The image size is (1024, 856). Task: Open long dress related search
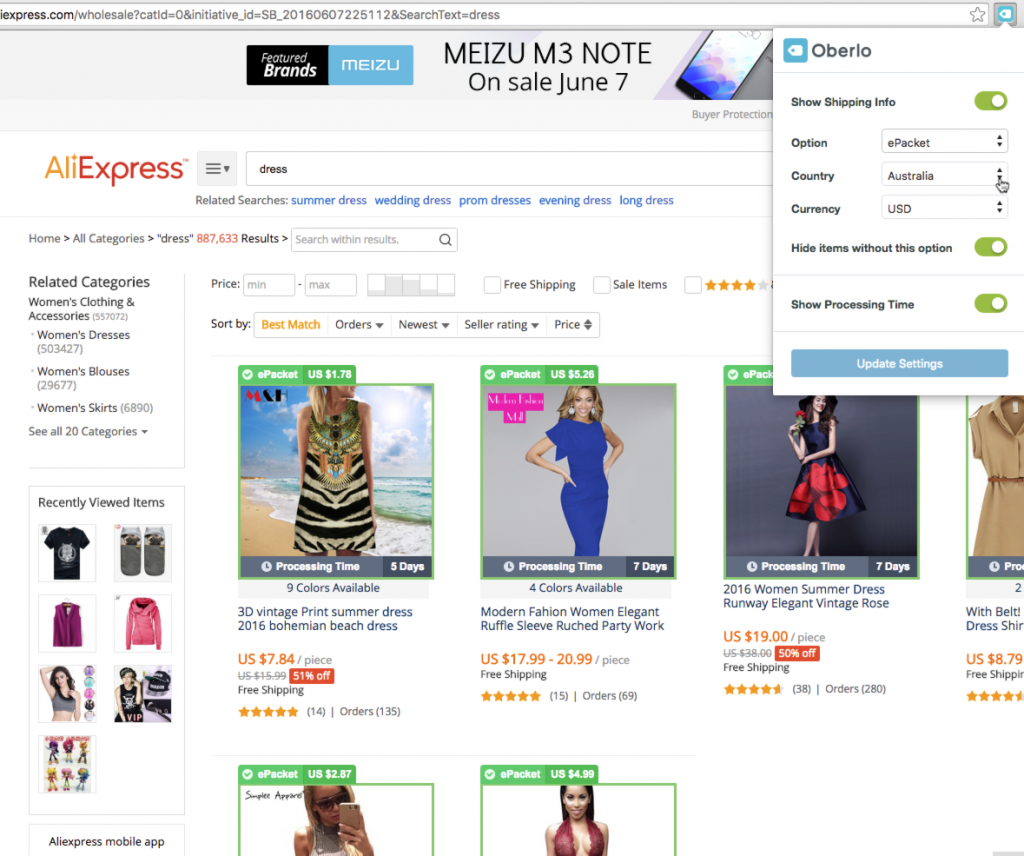647,200
